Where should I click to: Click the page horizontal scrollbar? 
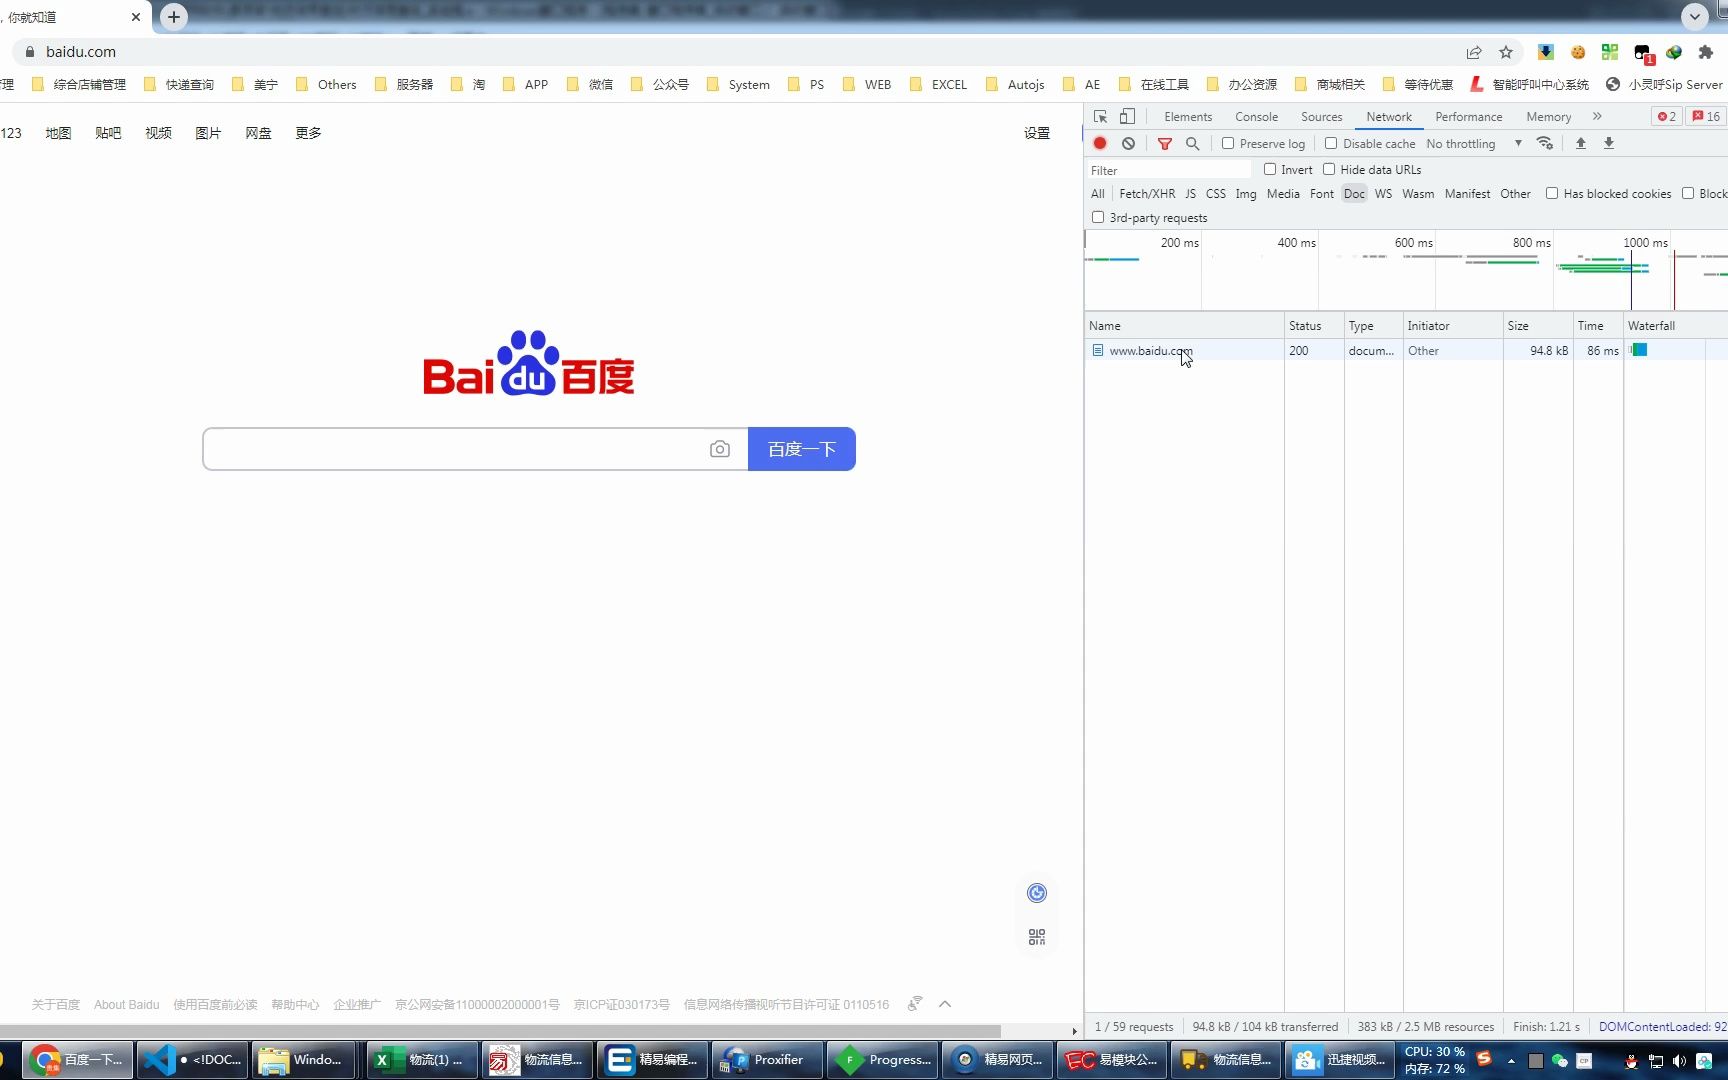coord(500,1030)
